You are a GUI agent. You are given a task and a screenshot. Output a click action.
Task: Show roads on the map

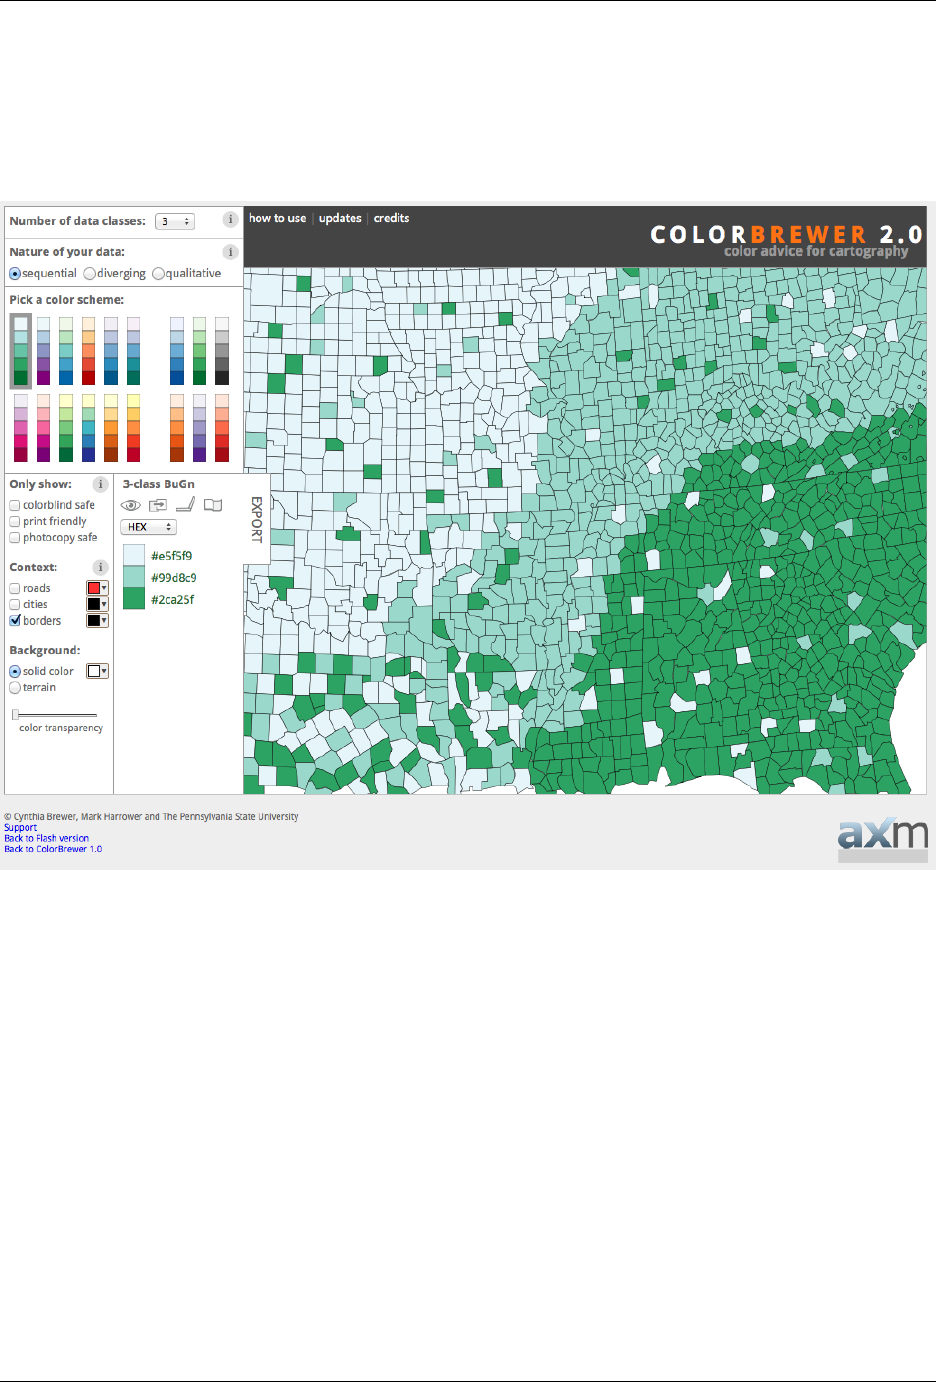(x=15, y=589)
